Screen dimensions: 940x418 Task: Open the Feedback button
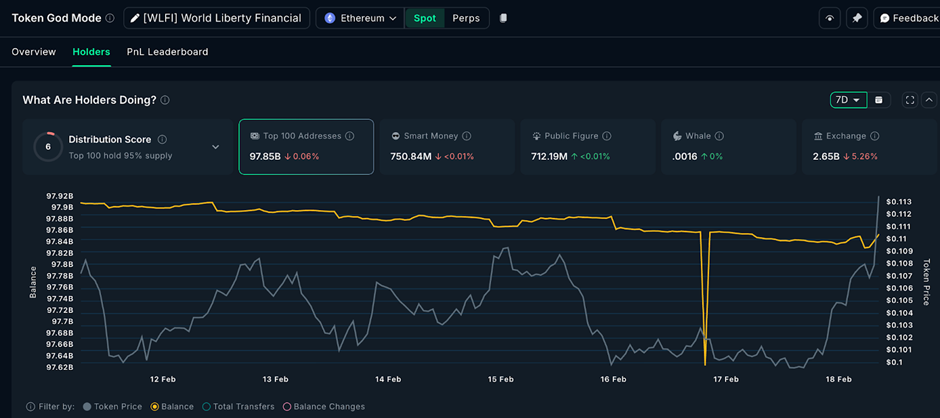tap(907, 18)
